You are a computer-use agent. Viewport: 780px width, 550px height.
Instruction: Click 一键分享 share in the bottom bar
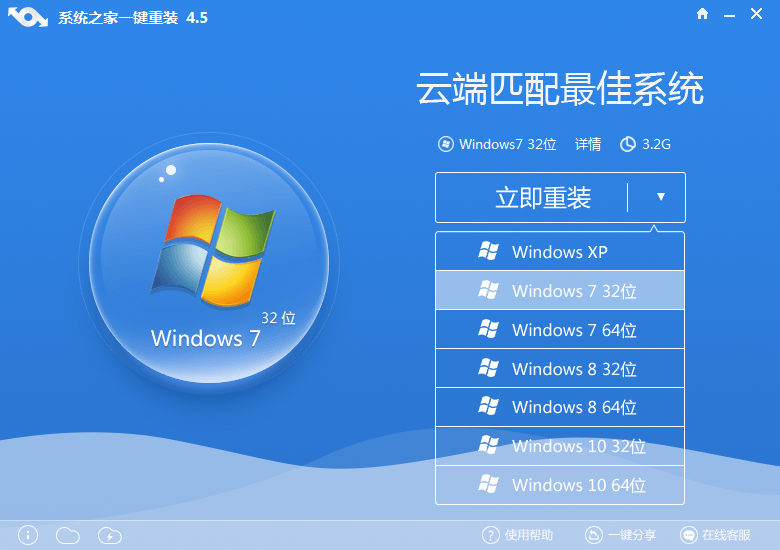click(x=618, y=535)
